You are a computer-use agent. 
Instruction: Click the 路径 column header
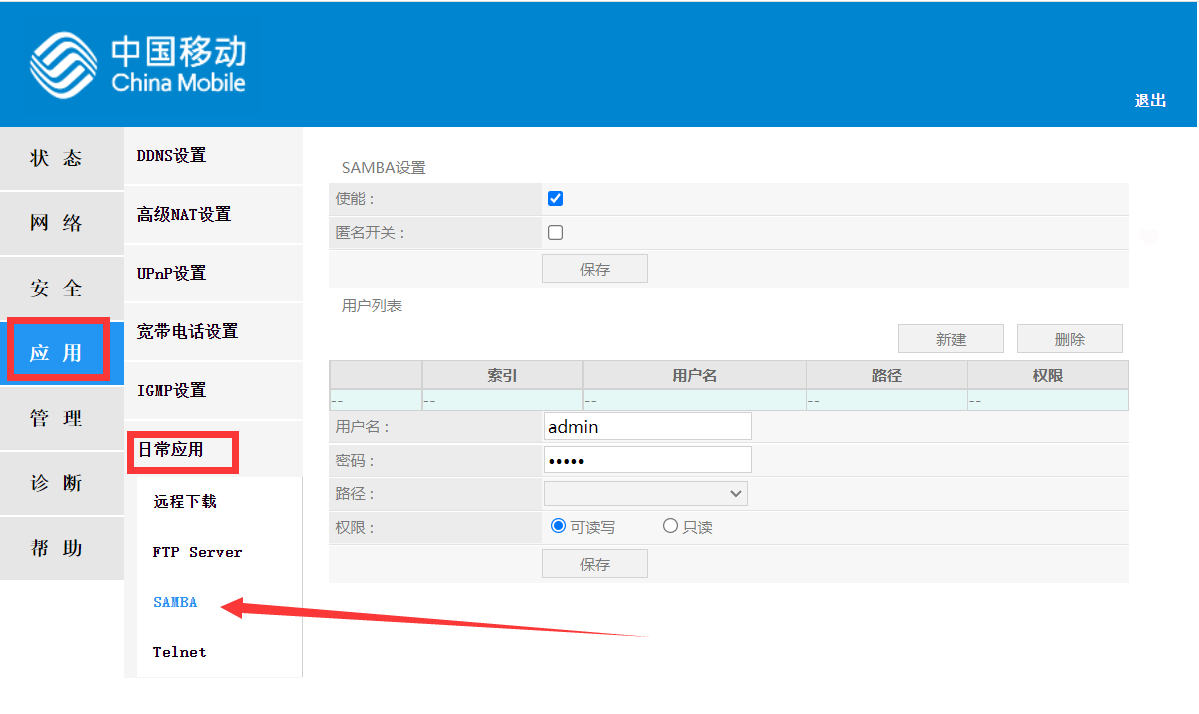pos(887,375)
